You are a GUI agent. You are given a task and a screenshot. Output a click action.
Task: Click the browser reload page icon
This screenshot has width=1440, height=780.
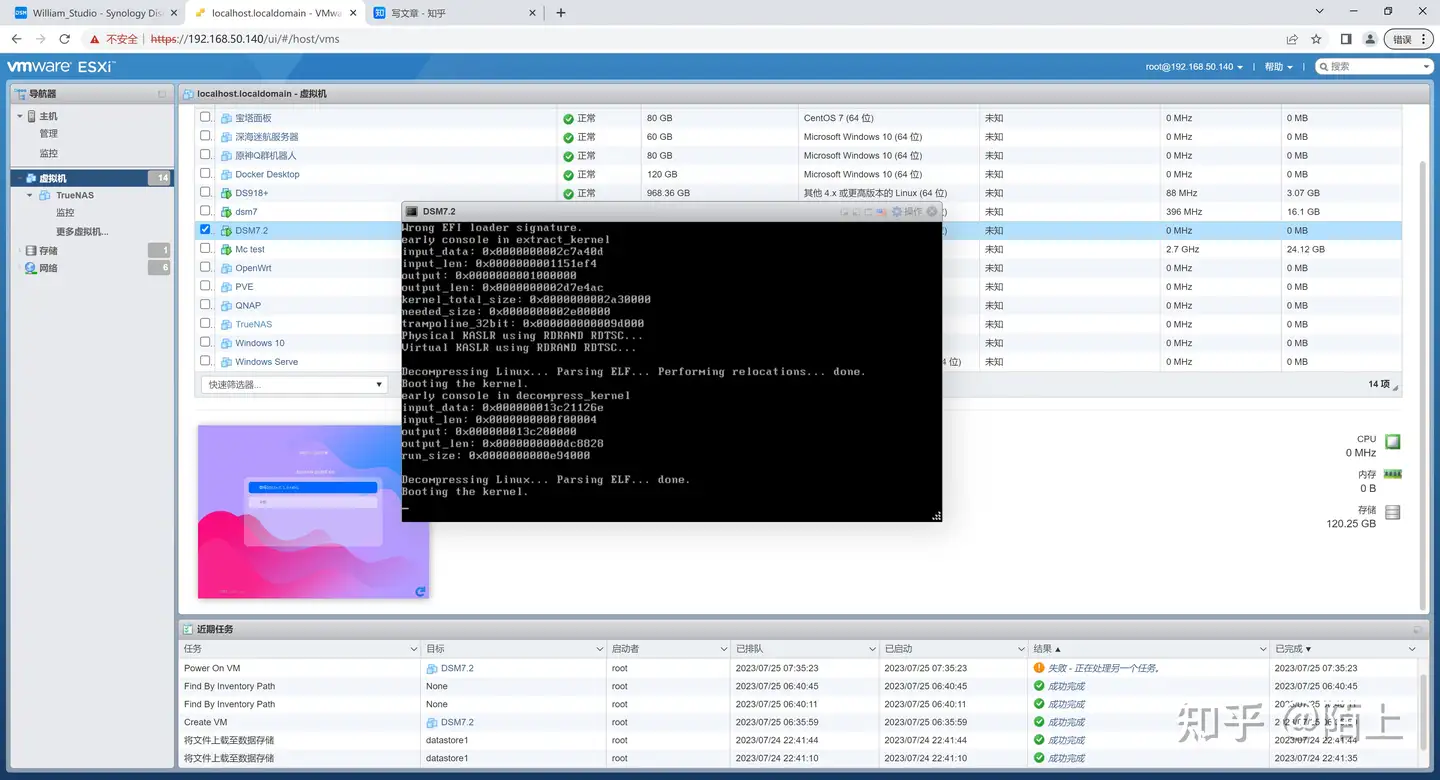[65, 39]
